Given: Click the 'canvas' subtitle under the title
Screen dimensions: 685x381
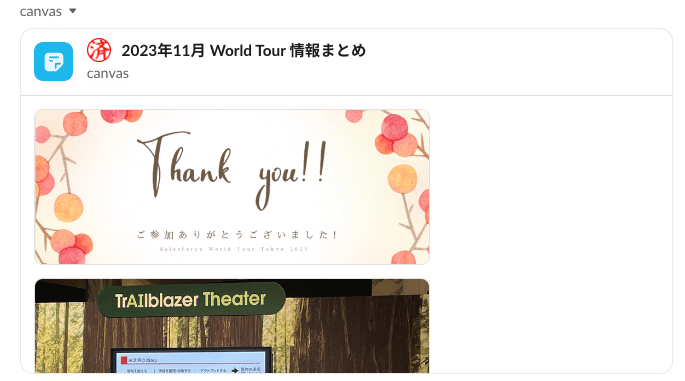Looking at the screenshot, I should click(107, 74).
